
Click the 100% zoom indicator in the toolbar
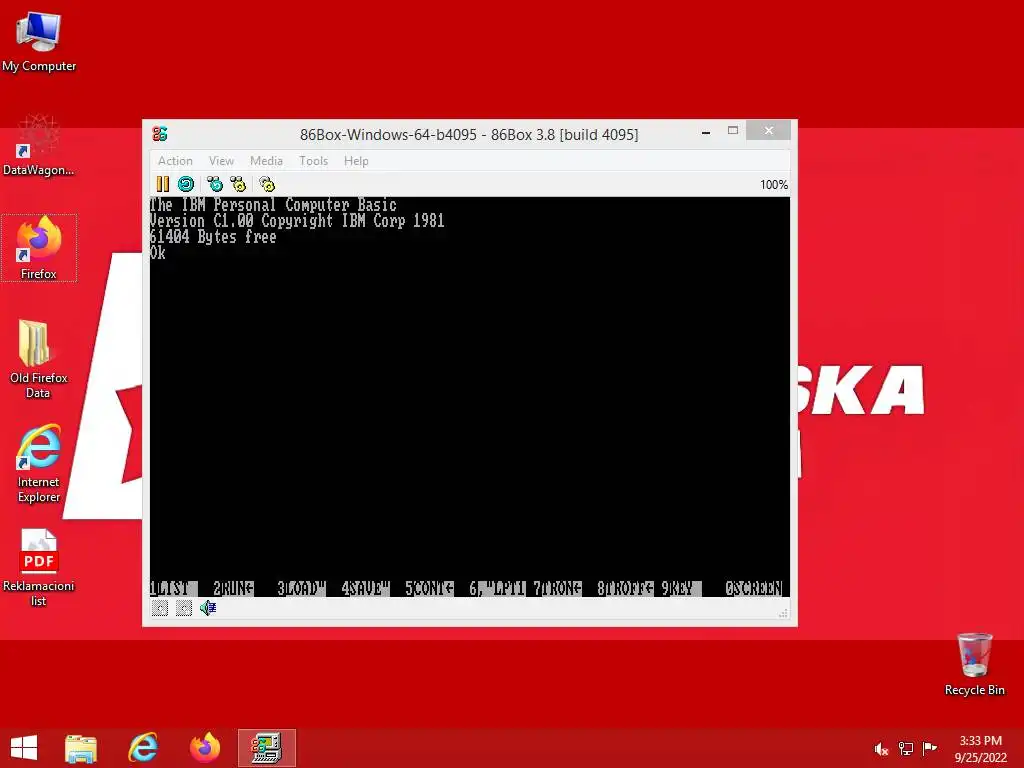pos(774,185)
